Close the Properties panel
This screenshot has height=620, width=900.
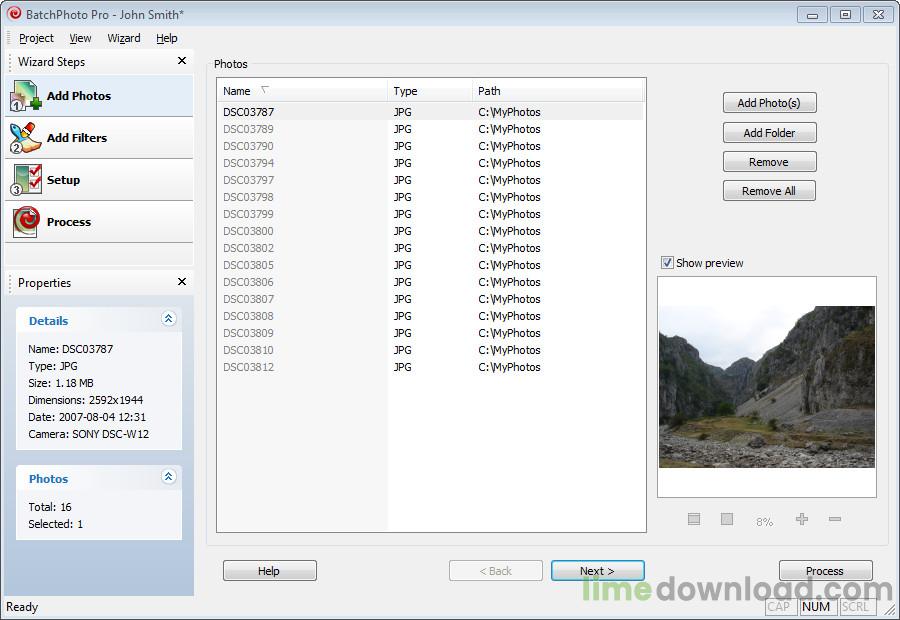[182, 282]
